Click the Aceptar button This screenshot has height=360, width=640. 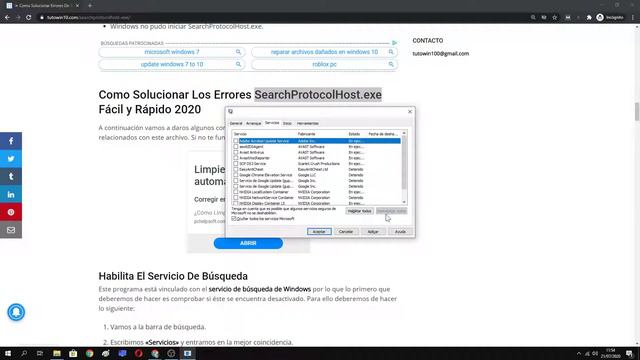click(319, 231)
